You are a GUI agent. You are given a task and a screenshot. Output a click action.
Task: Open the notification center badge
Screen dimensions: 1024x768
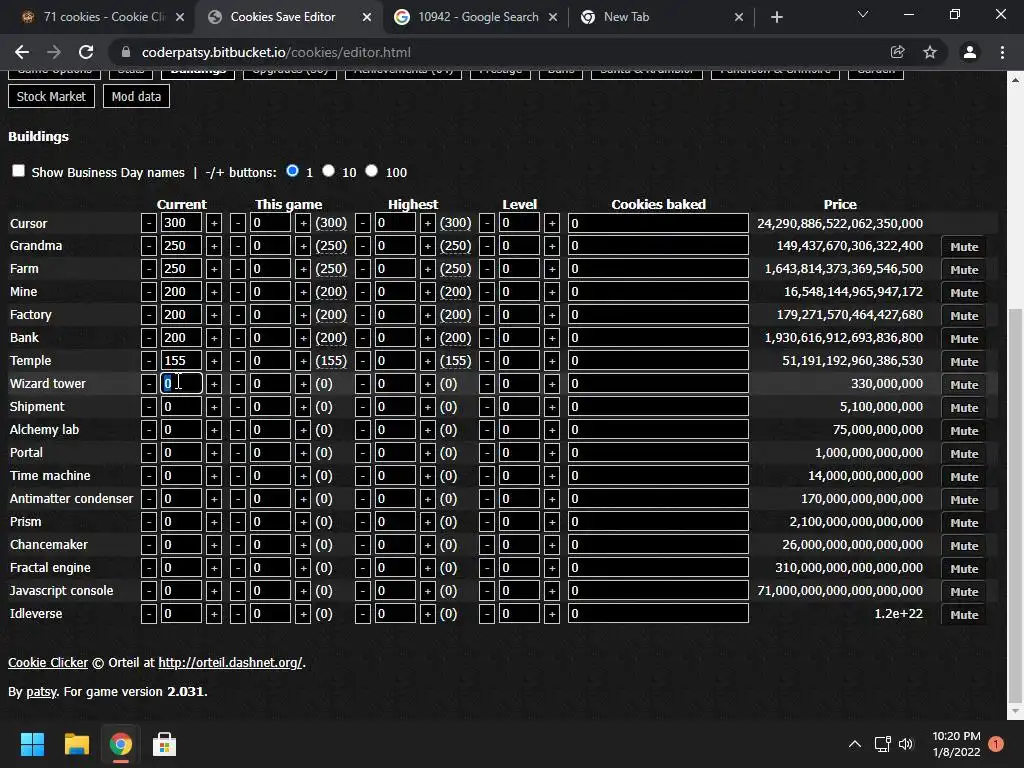click(996, 744)
